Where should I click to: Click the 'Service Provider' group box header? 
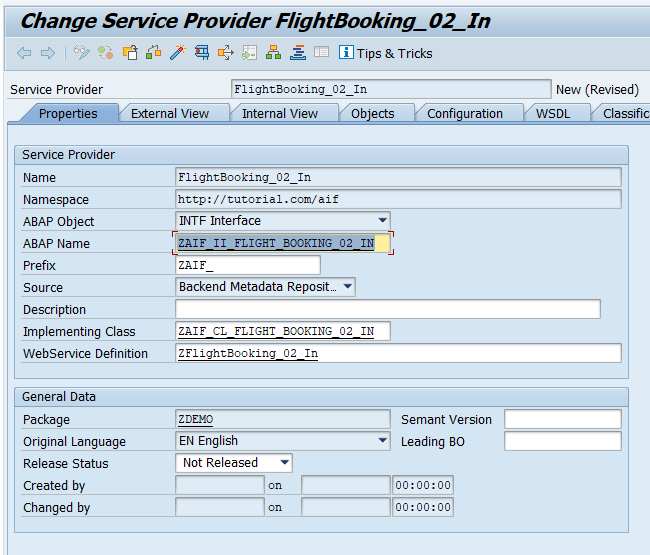[x=68, y=155]
